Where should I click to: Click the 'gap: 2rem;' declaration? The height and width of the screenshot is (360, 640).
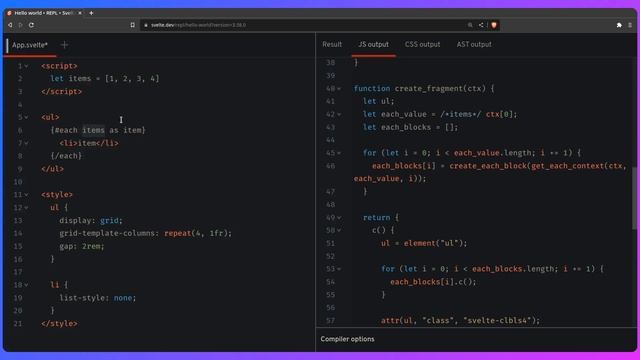click(82, 247)
